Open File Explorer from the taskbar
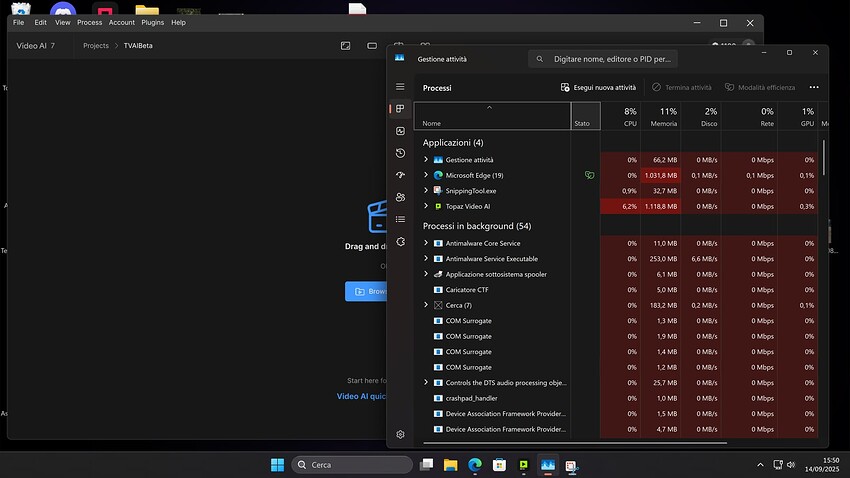 (x=450, y=464)
